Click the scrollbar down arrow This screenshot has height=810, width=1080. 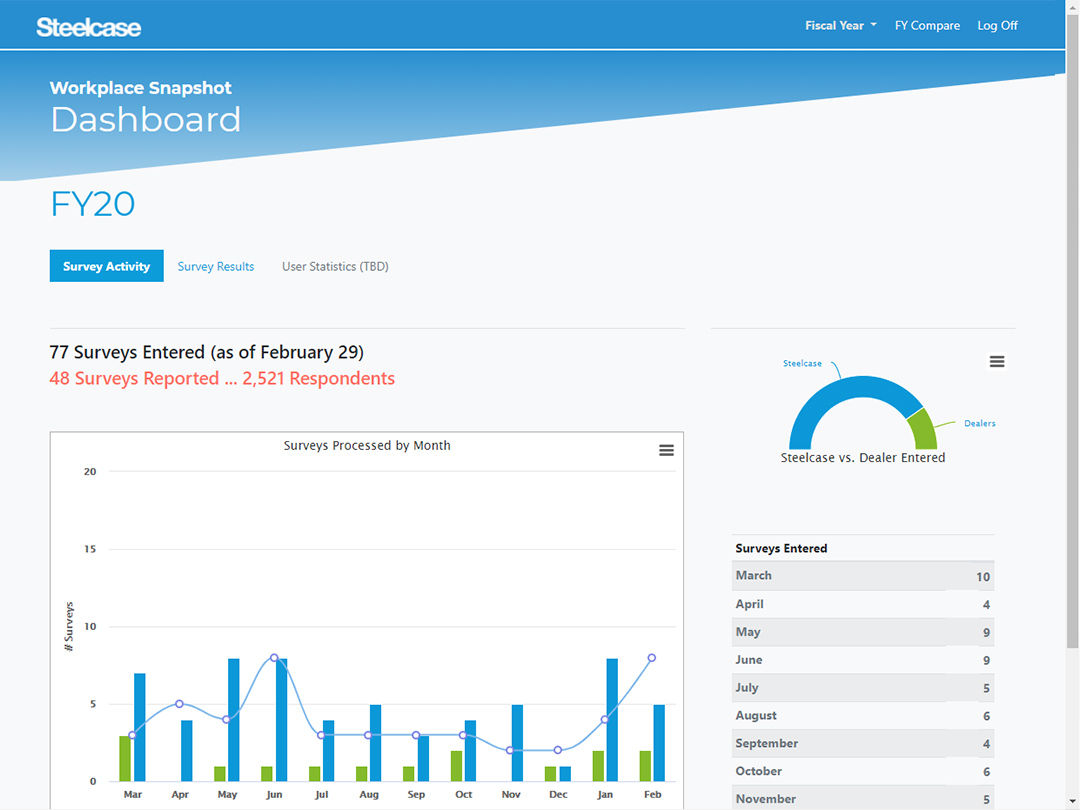click(1072, 802)
